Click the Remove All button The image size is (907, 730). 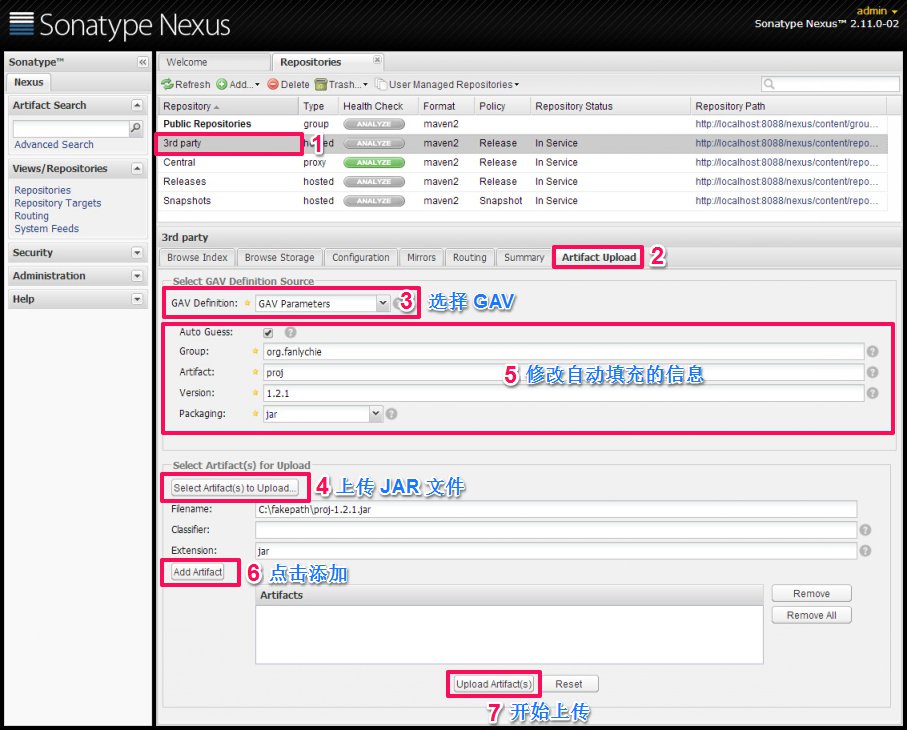(x=811, y=615)
